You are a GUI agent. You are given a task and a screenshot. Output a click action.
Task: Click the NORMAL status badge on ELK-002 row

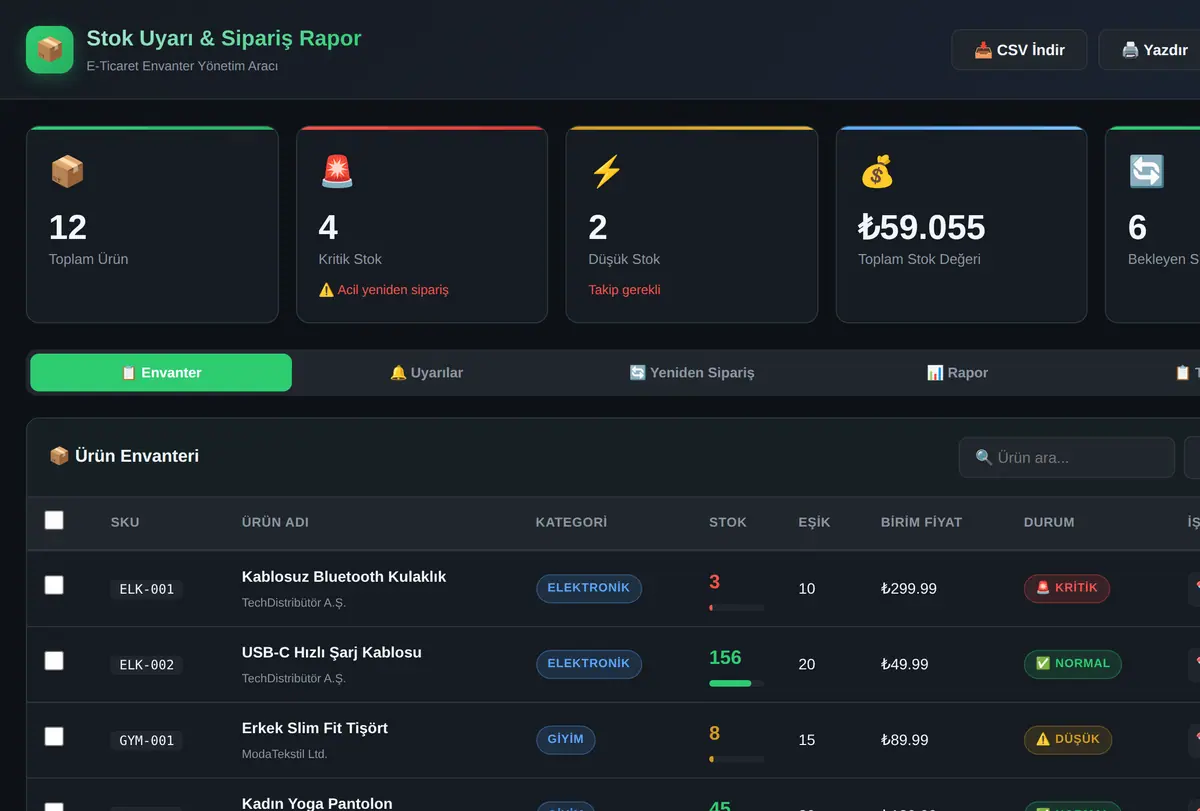(x=1073, y=664)
